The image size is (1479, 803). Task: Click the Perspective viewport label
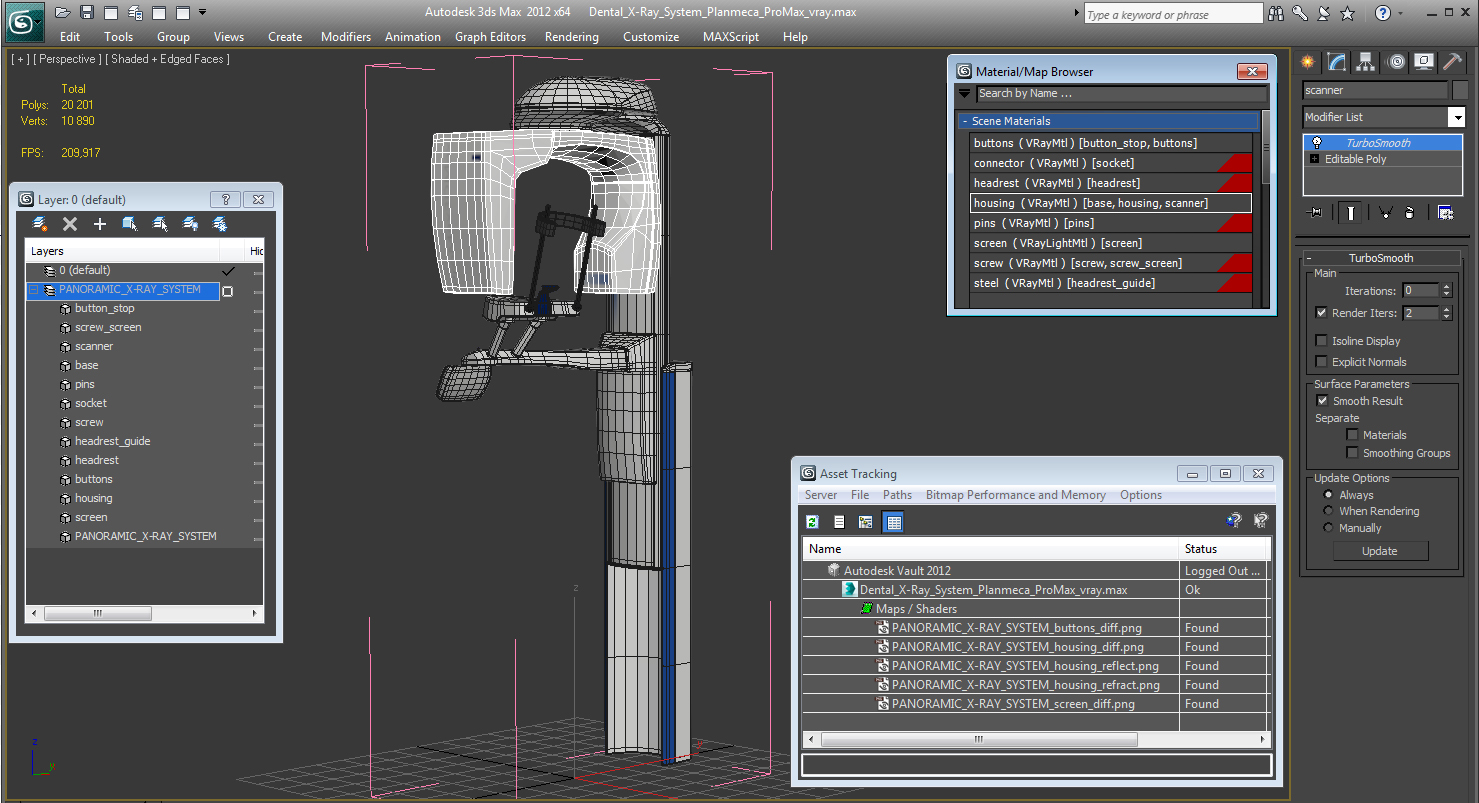tap(65, 59)
